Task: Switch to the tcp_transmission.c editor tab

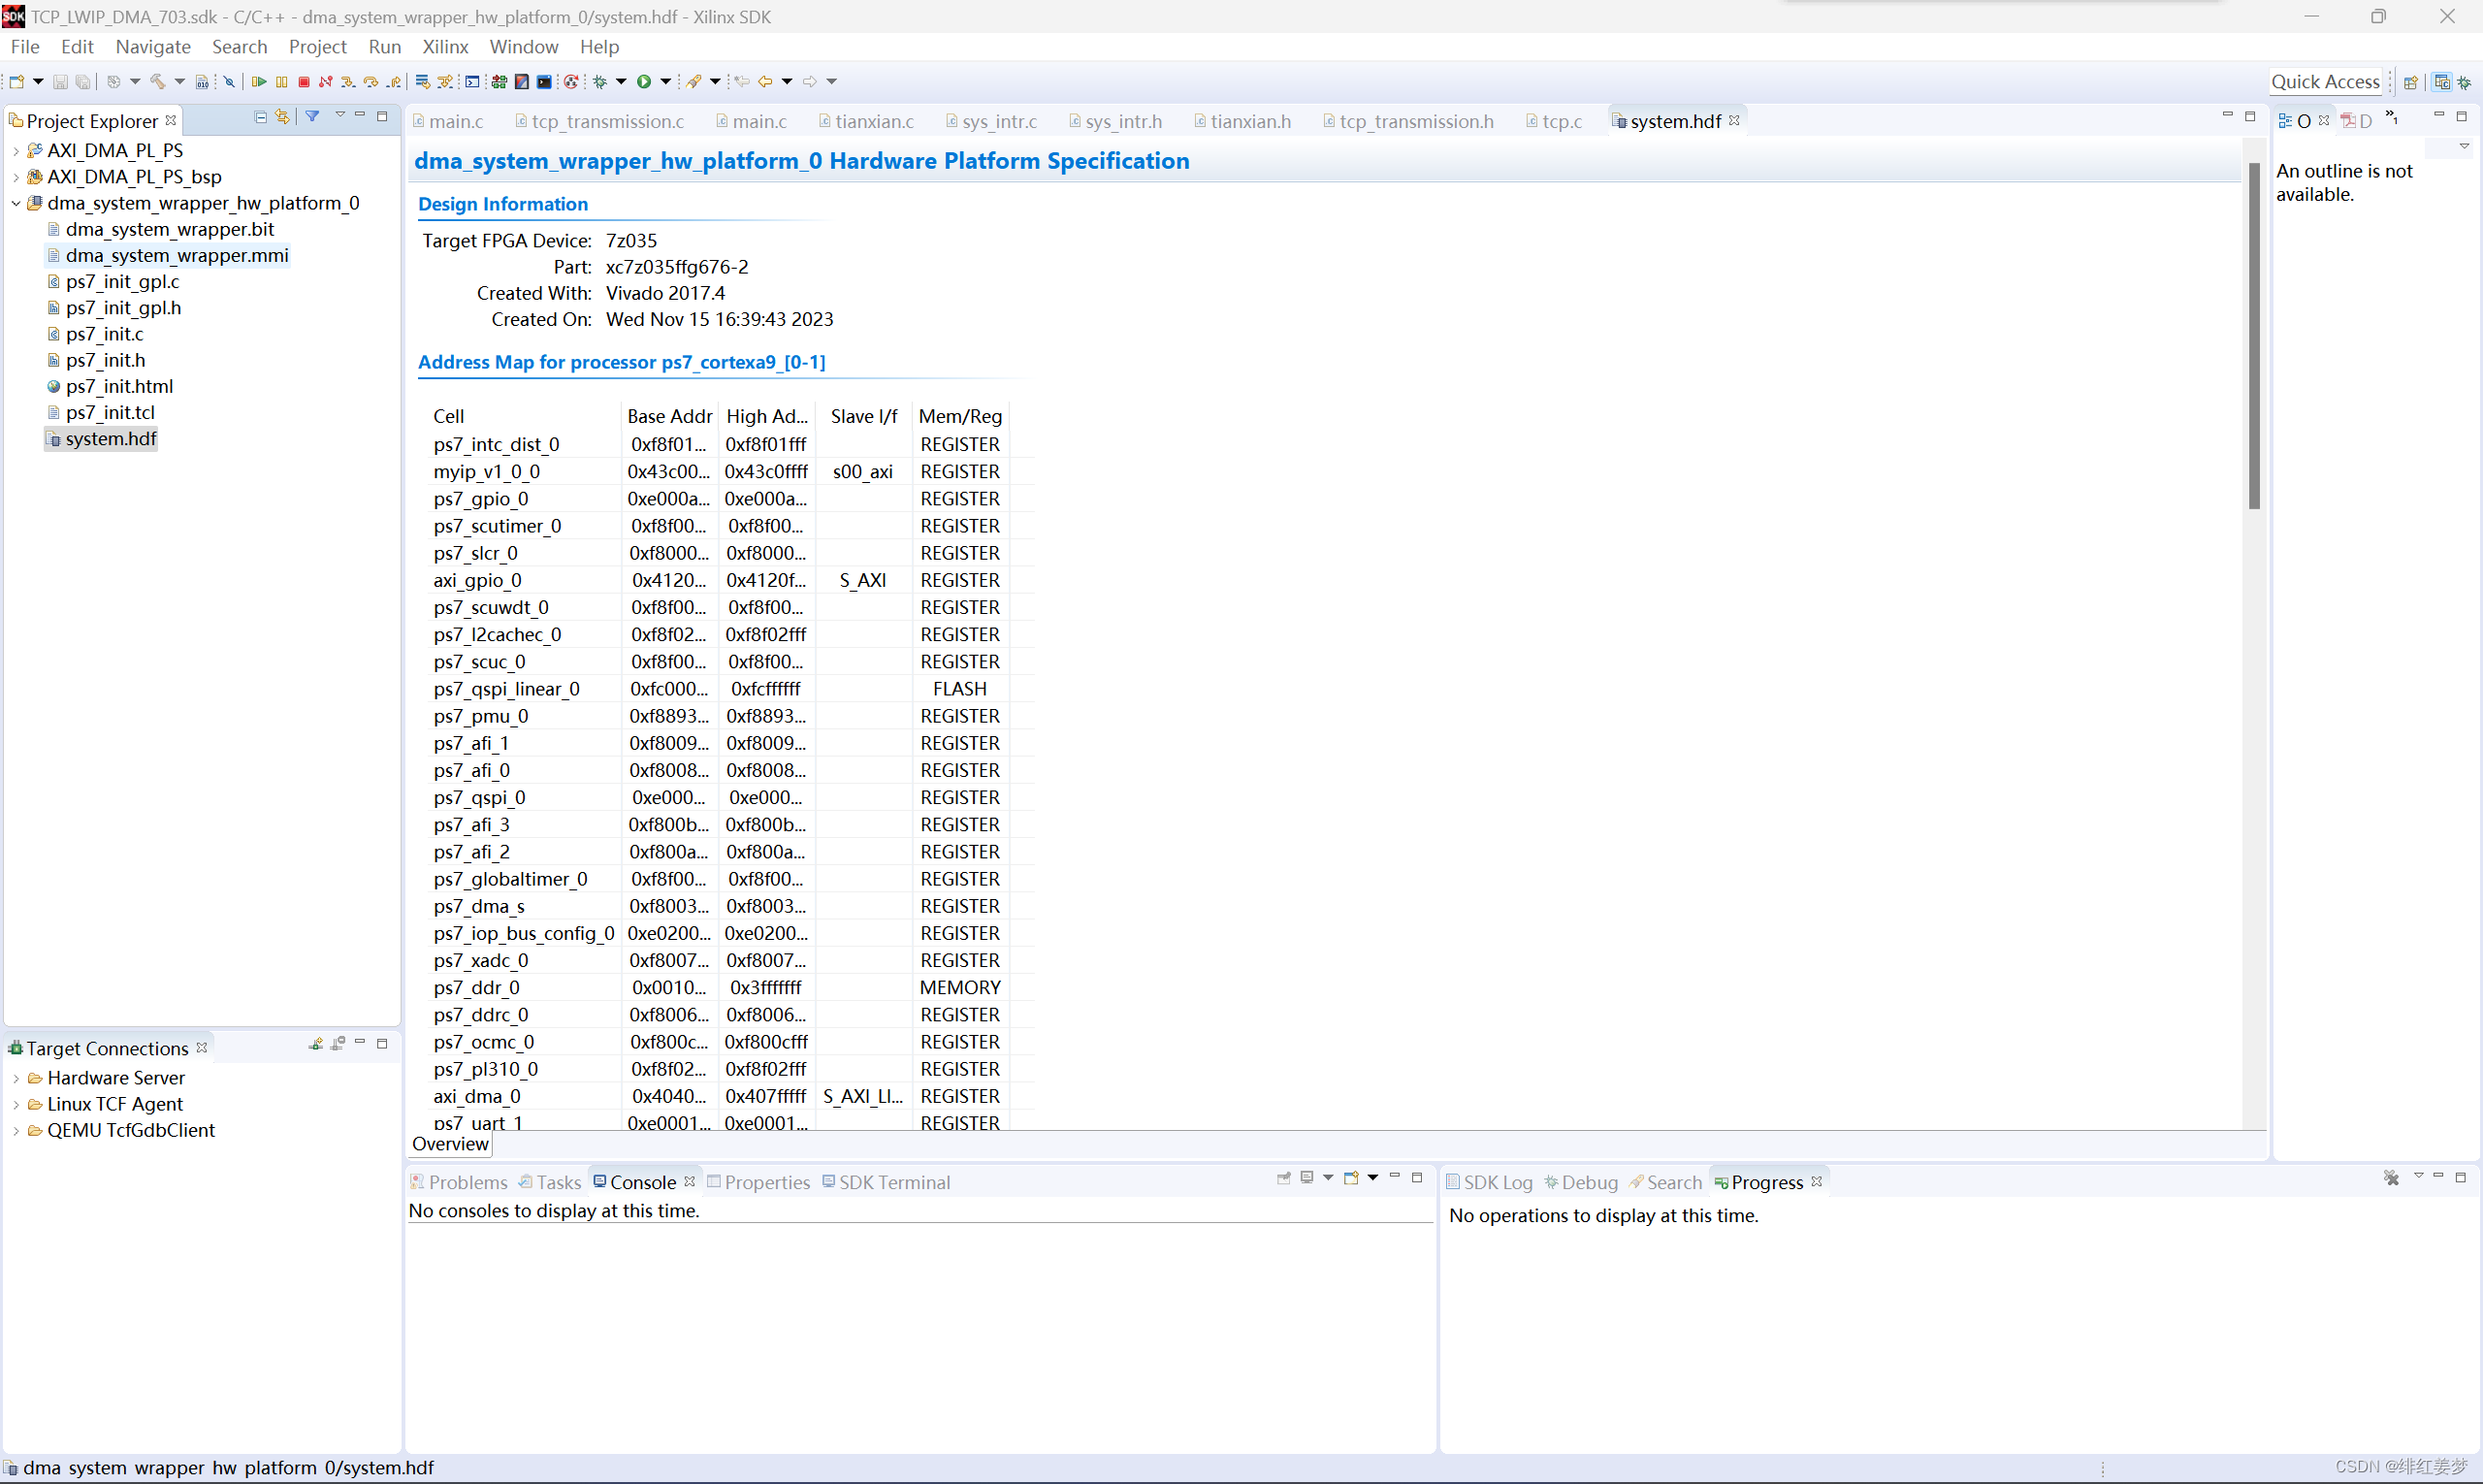Action: 606,121
